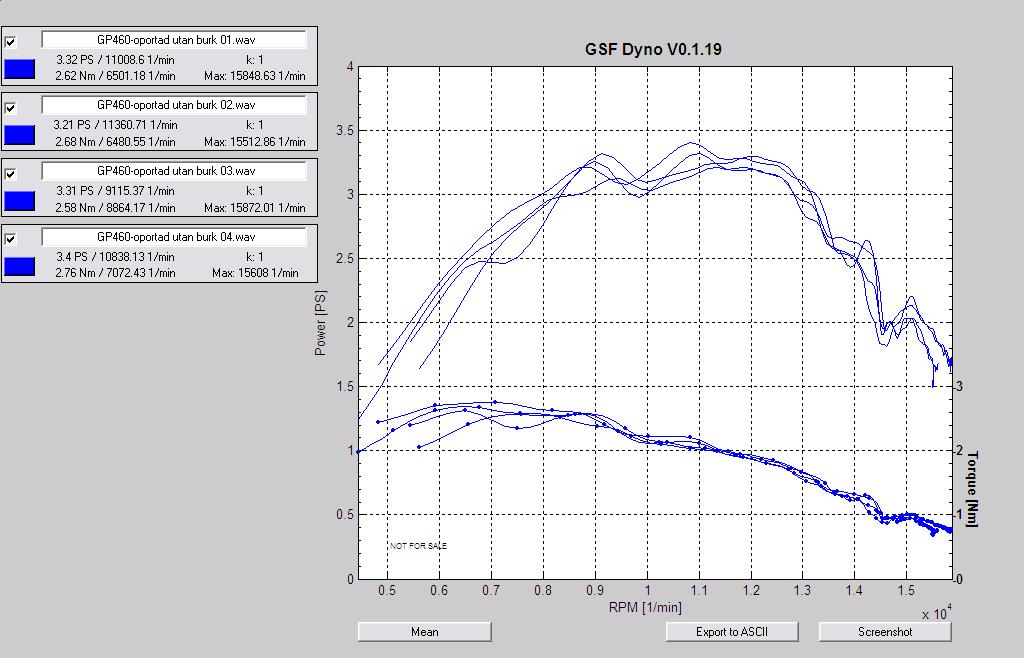Select the burk 02.wav name field

174,105
